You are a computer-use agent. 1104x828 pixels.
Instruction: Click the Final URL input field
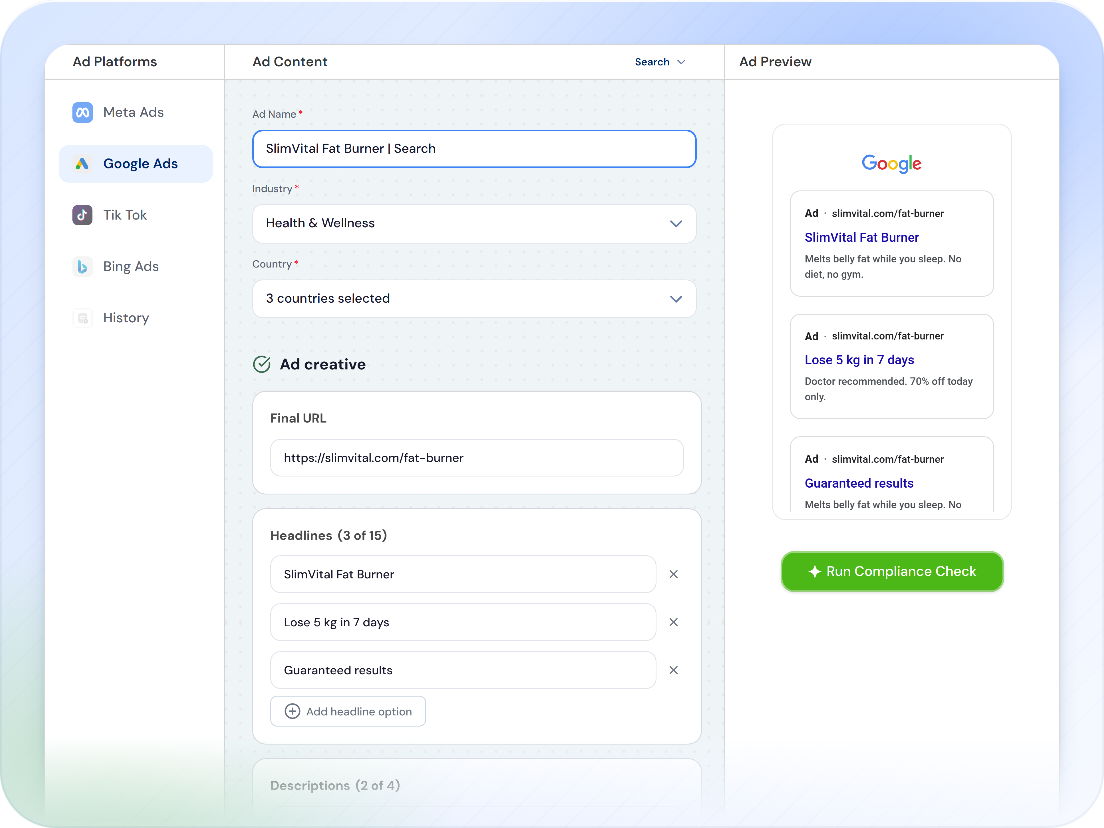(x=477, y=458)
